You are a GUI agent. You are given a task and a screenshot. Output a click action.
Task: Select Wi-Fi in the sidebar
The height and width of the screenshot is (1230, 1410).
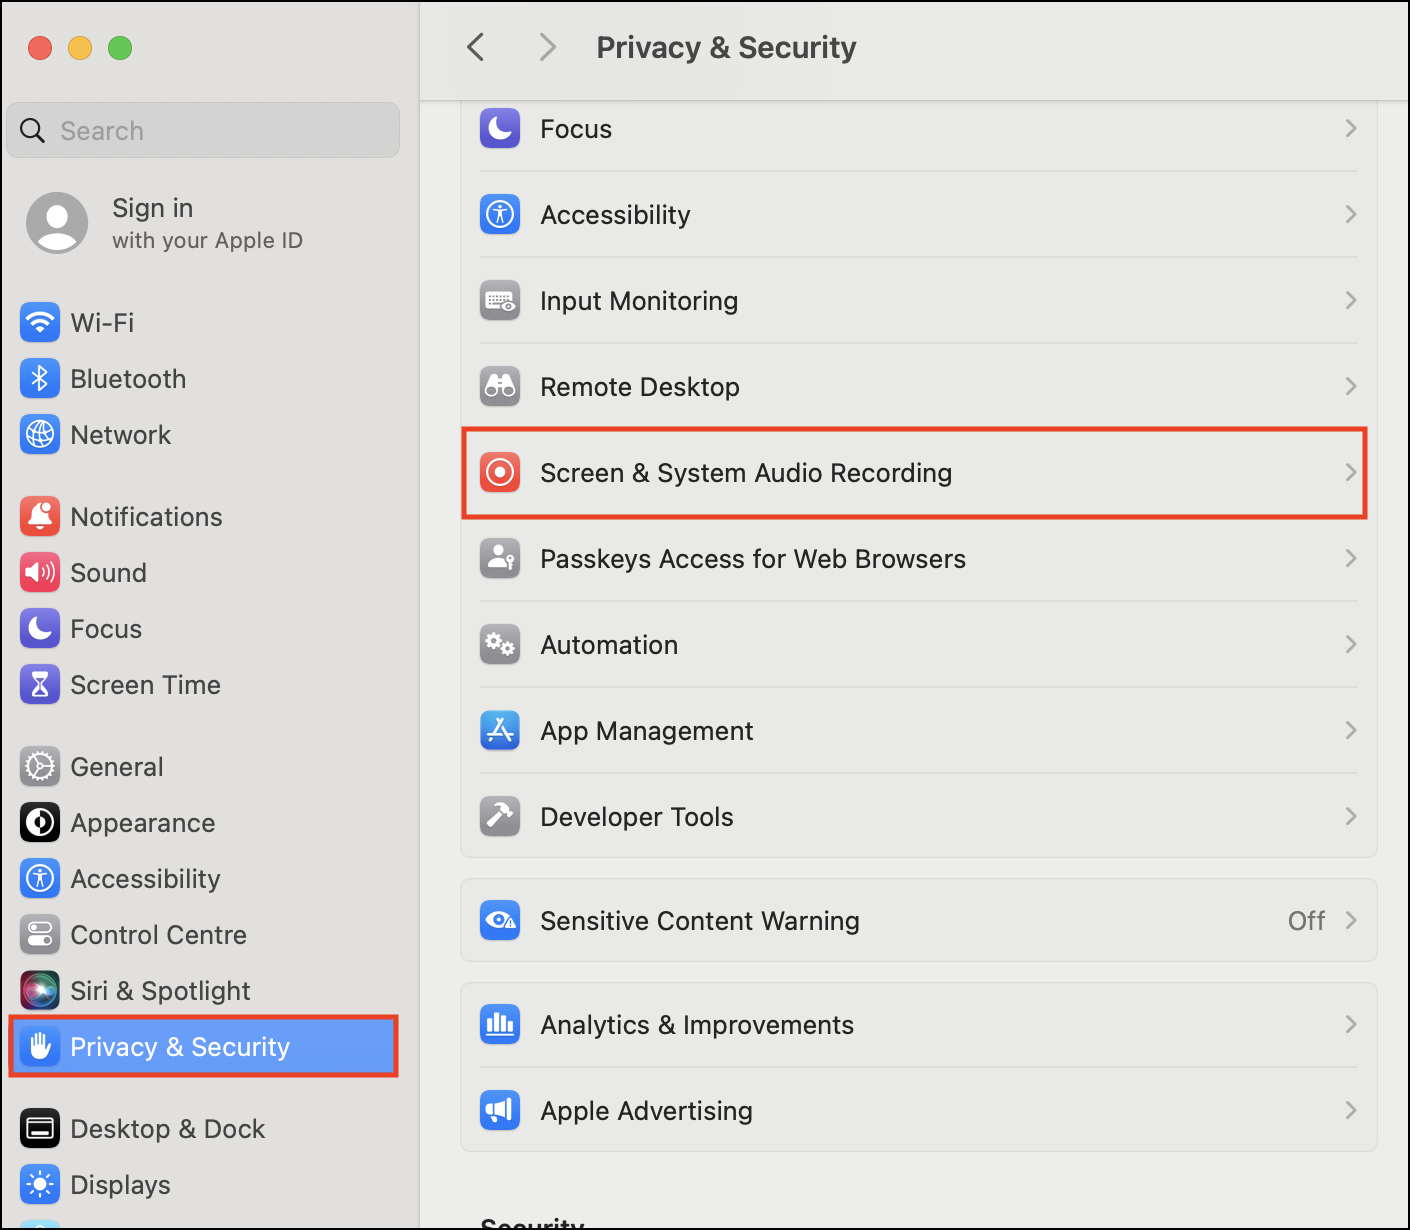[x=102, y=322]
